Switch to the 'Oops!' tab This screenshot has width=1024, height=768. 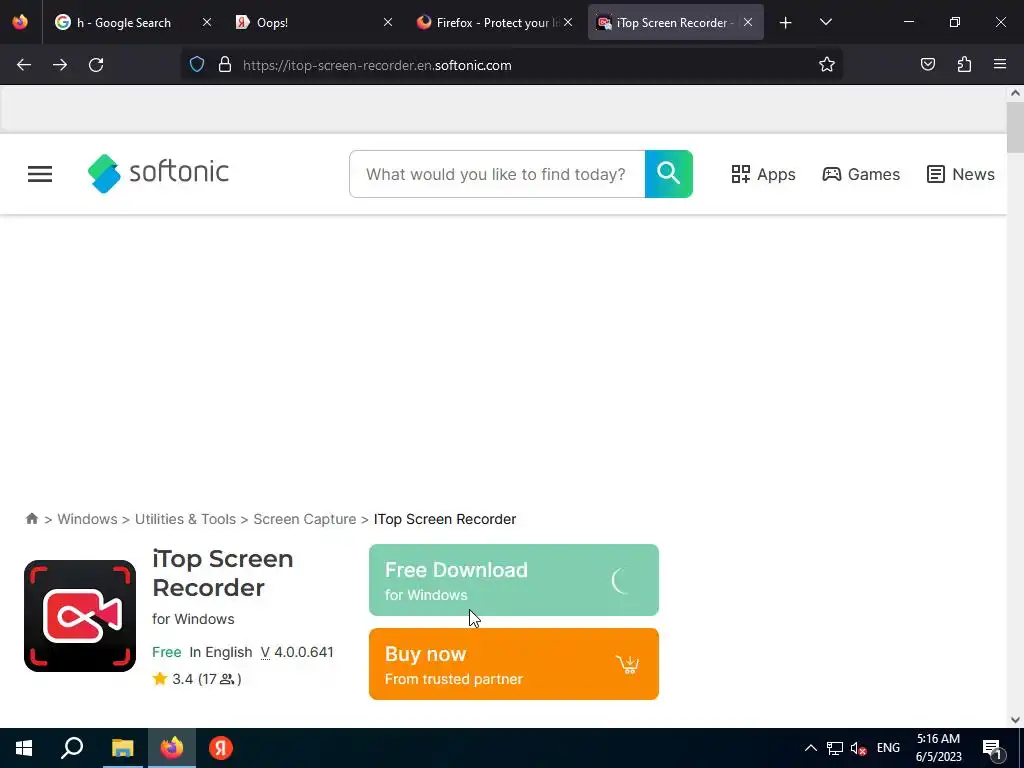313,22
